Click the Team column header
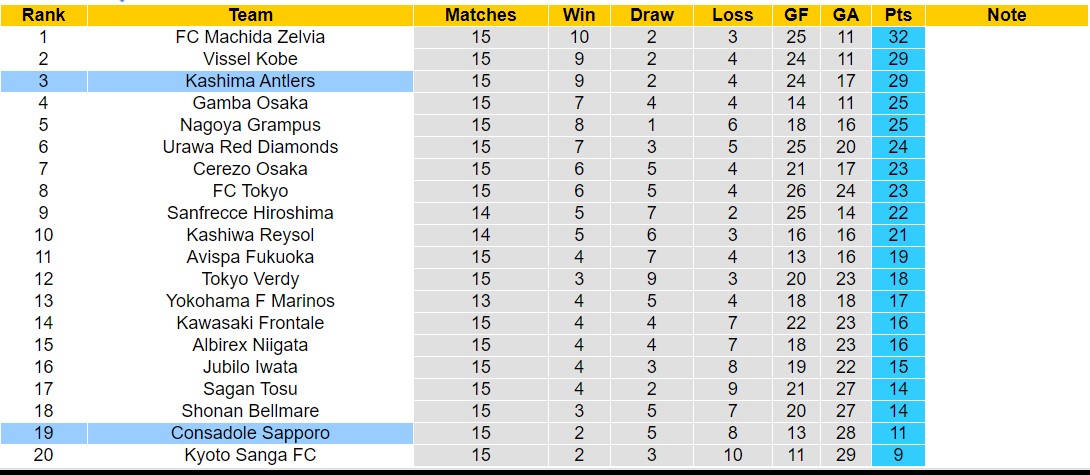Viewport: 1090px width, 475px height. (250, 15)
